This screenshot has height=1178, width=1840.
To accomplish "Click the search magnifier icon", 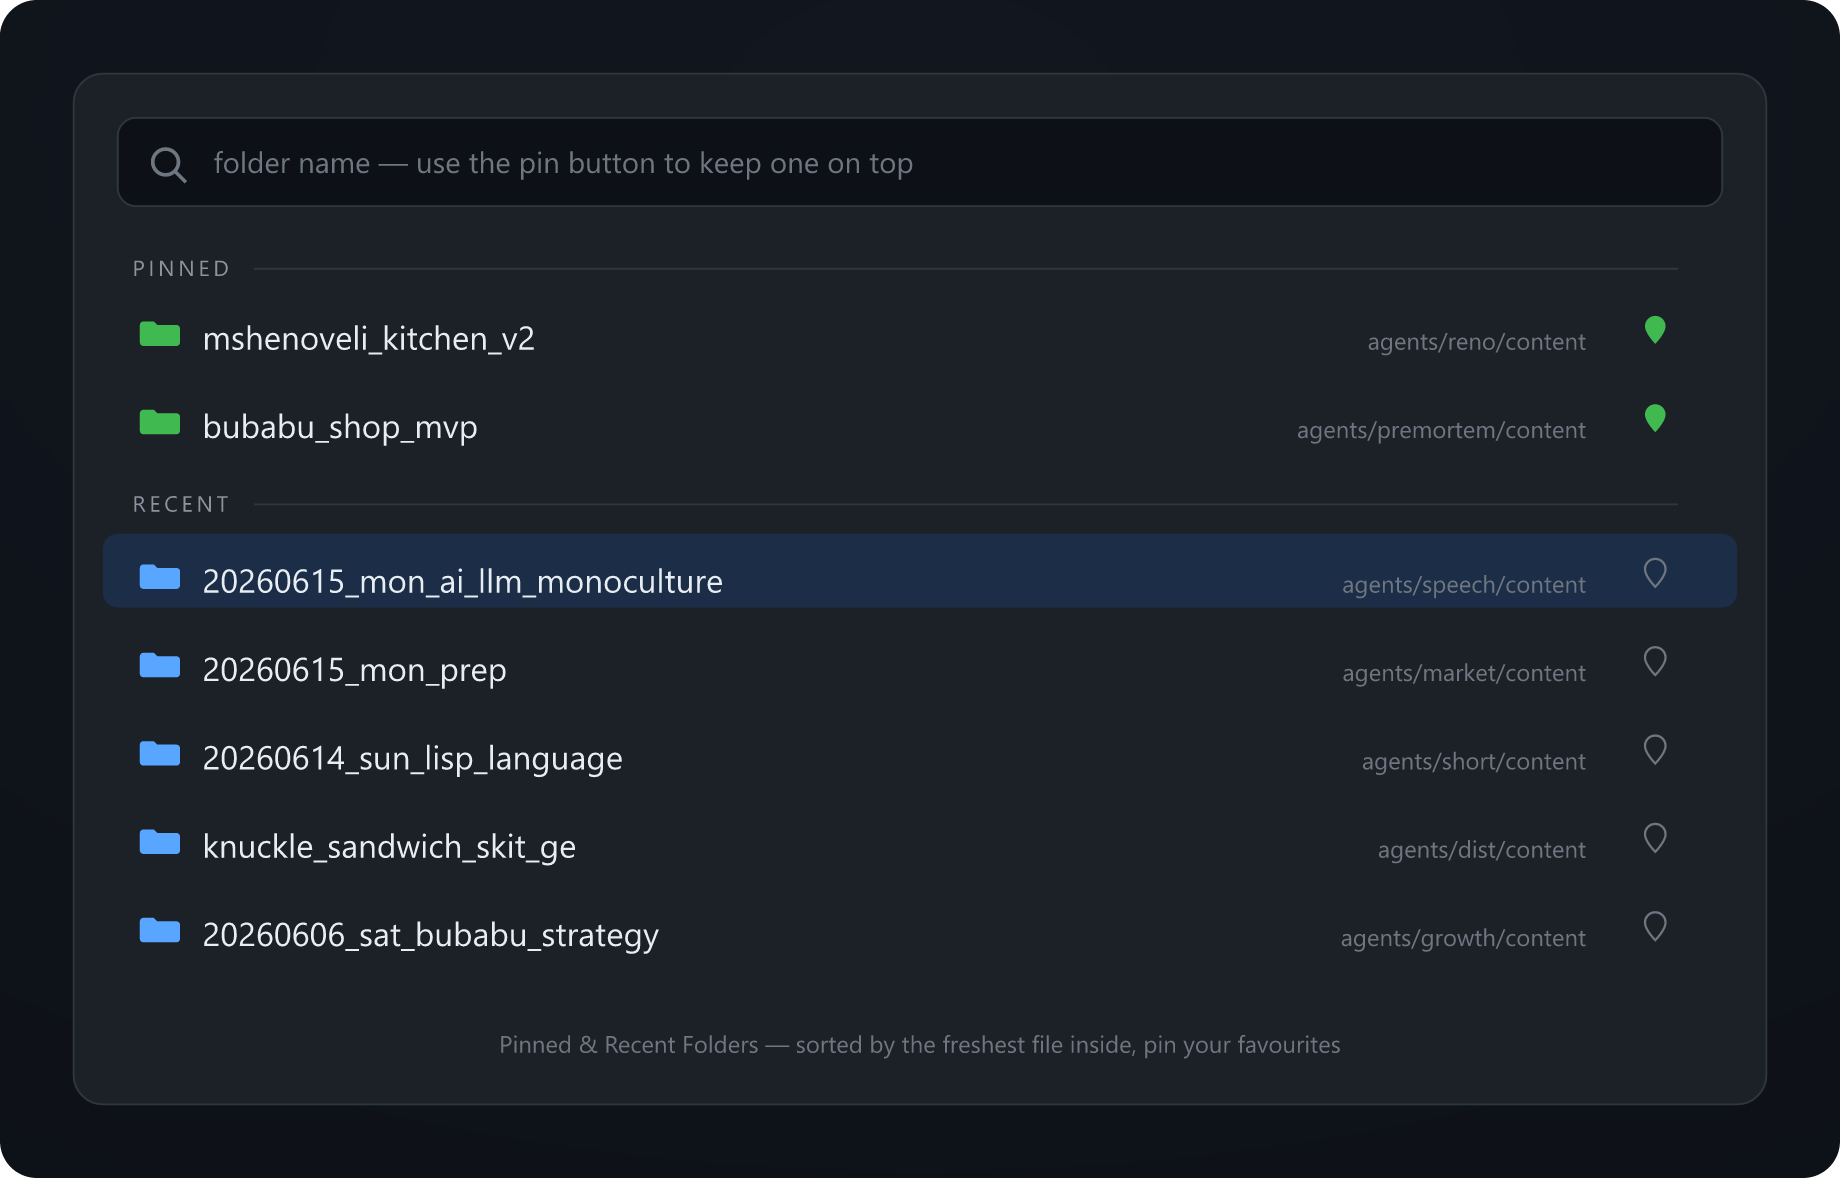I will pyautogui.click(x=168, y=164).
